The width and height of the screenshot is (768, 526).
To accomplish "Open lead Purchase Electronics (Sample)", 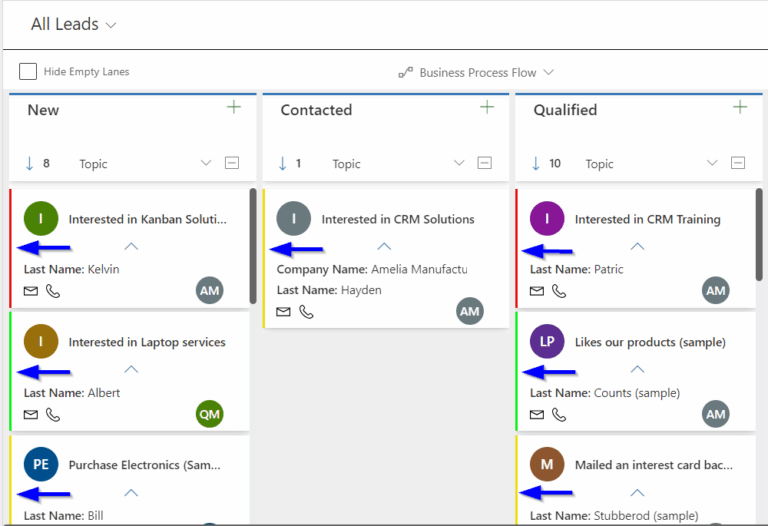I will pyautogui.click(x=144, y=465).
